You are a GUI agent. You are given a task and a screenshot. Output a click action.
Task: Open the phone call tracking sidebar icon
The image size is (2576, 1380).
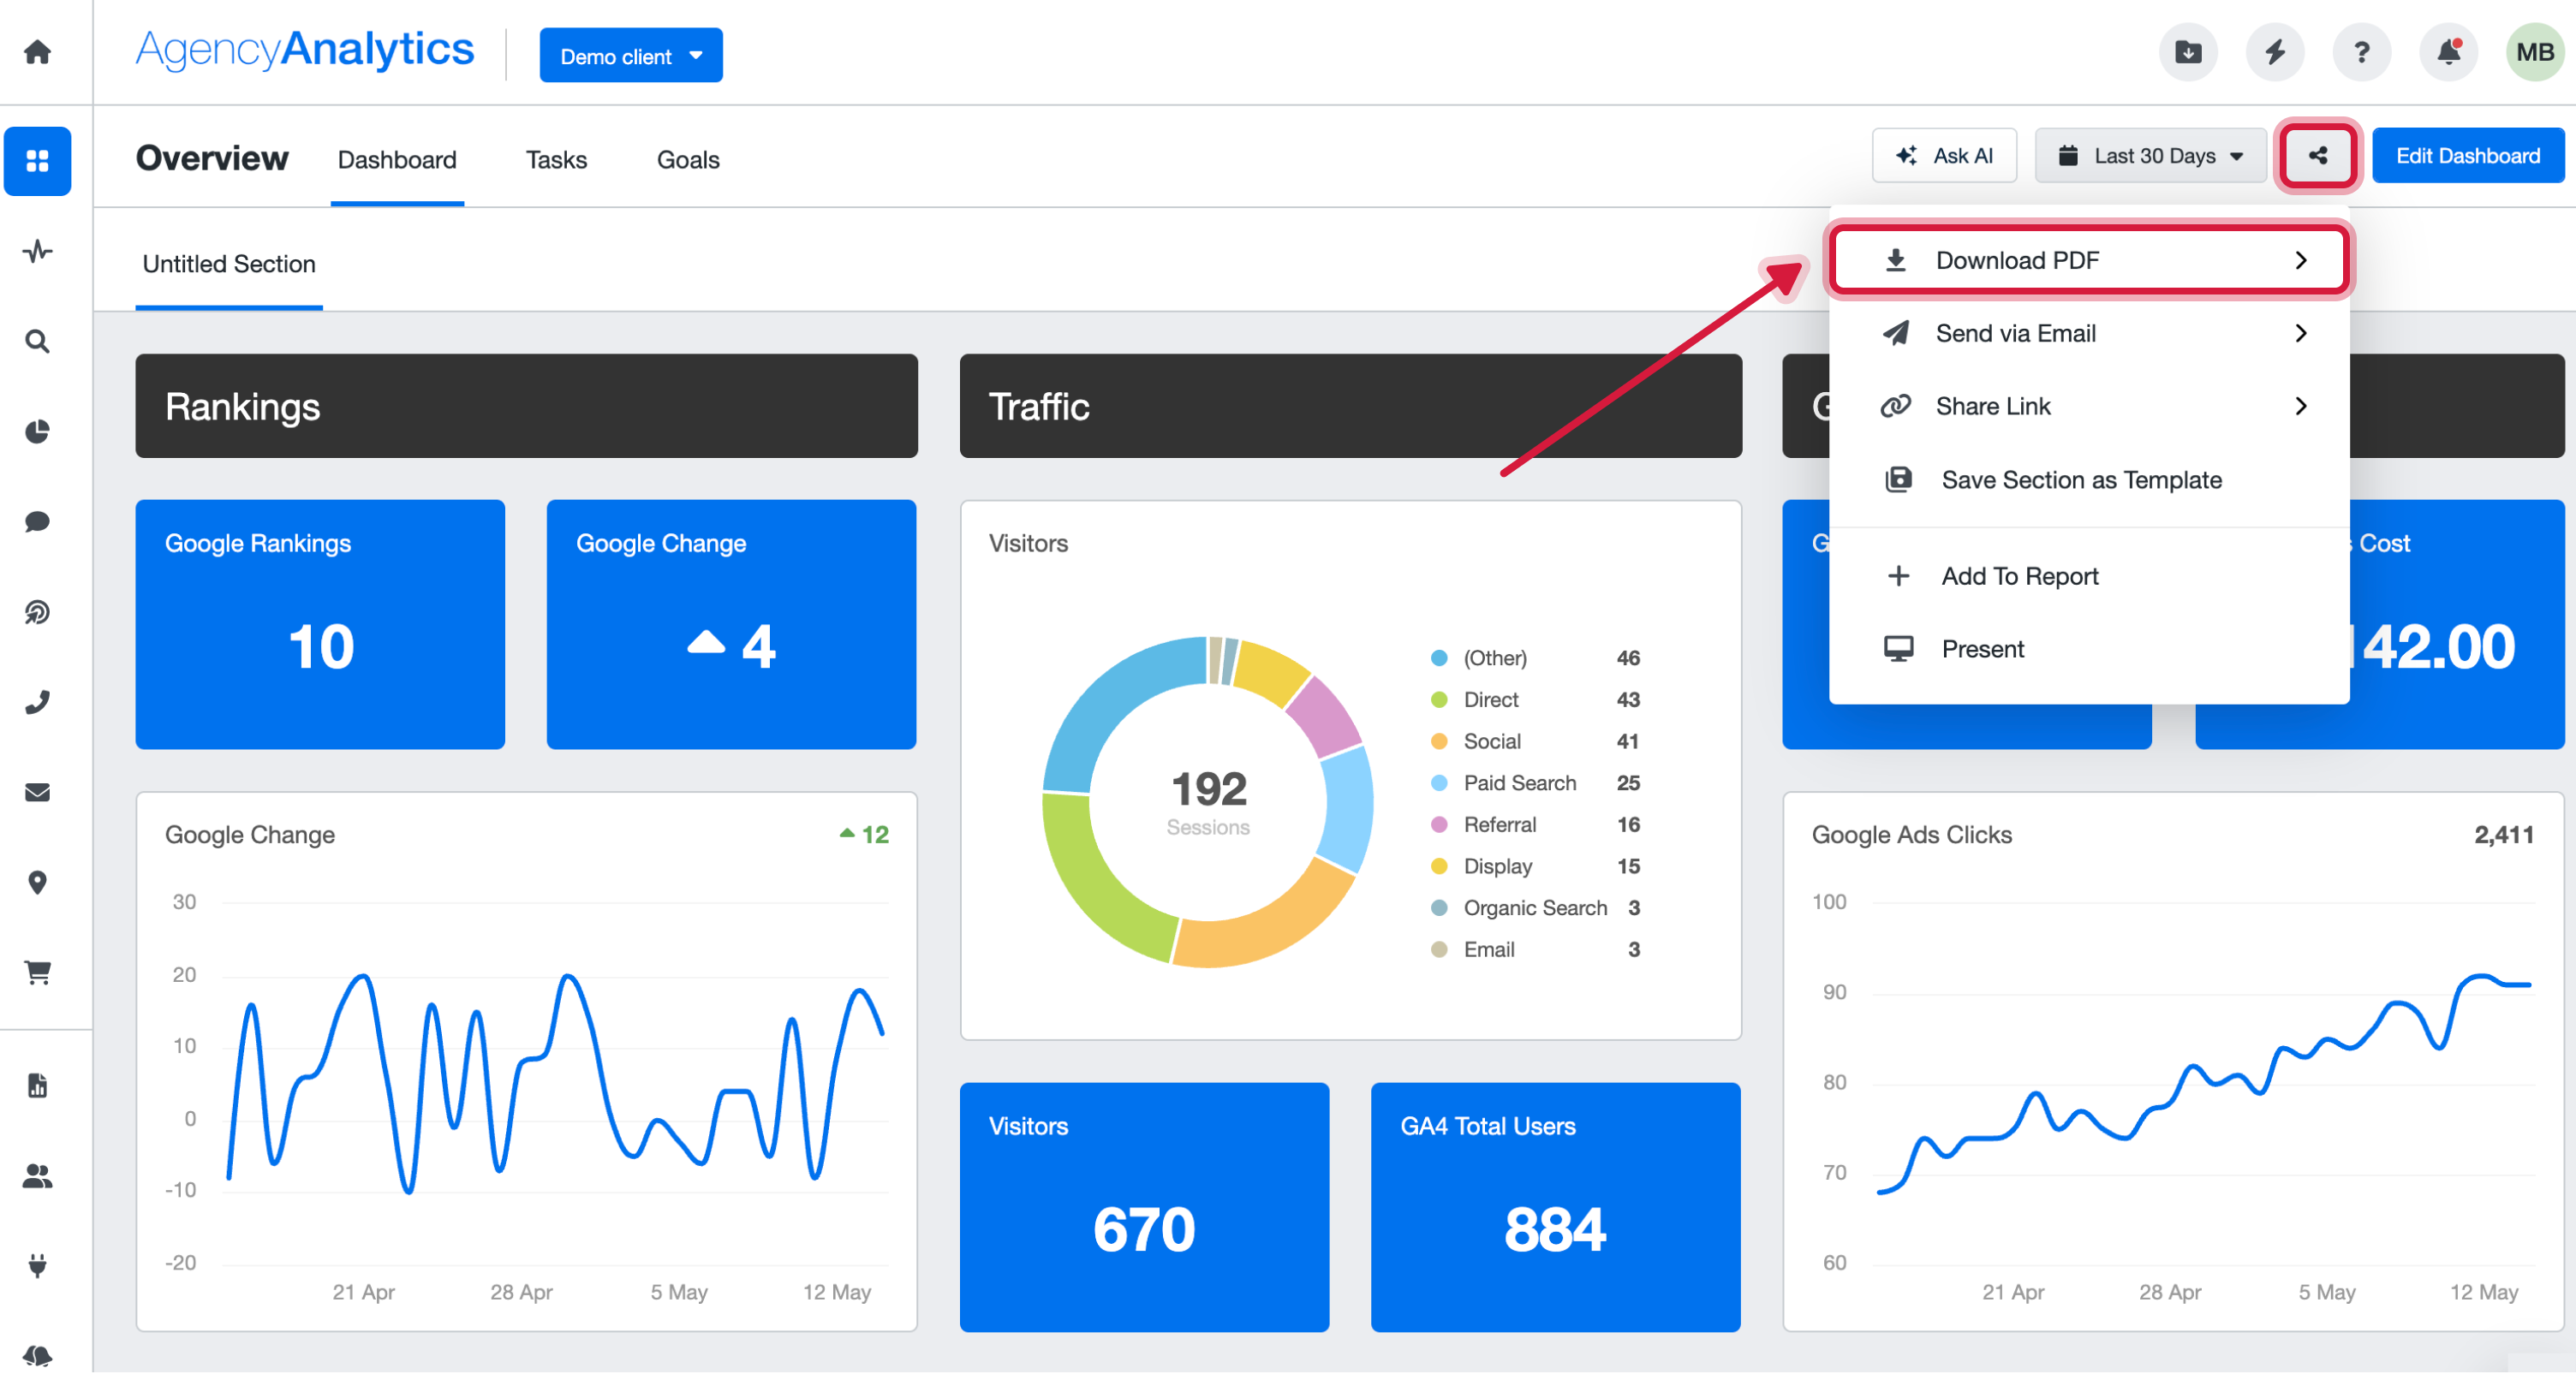(38, 702)
